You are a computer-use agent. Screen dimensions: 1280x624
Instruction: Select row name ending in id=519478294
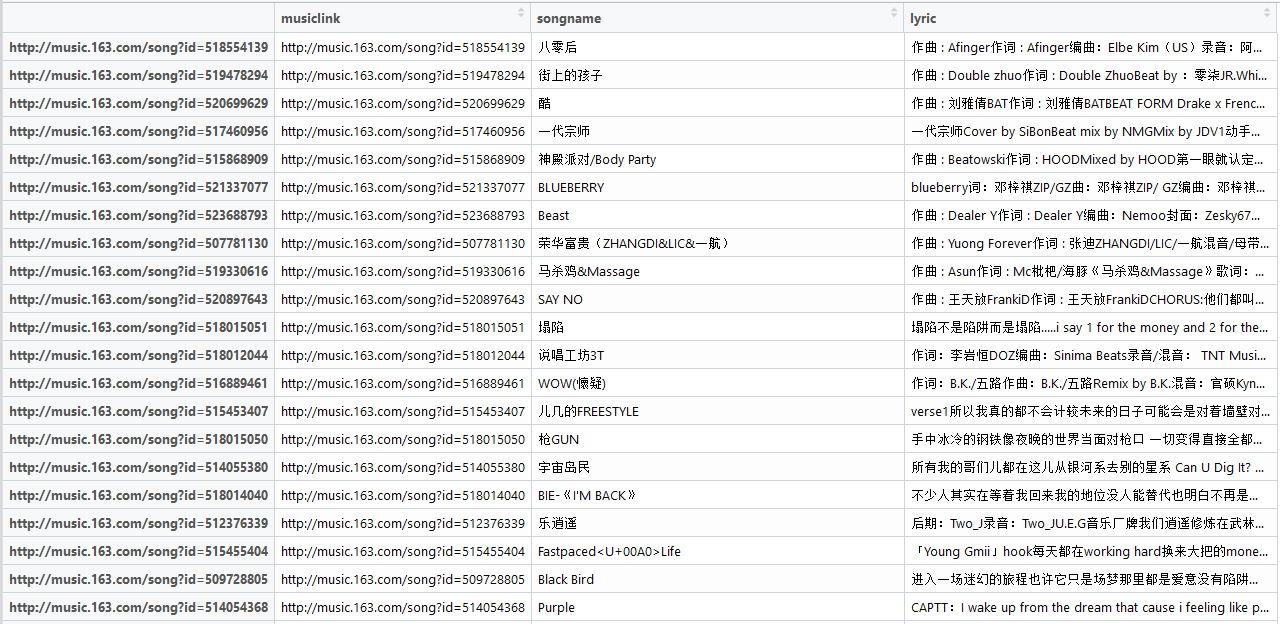pyautogui.click(x=138, y=75)
